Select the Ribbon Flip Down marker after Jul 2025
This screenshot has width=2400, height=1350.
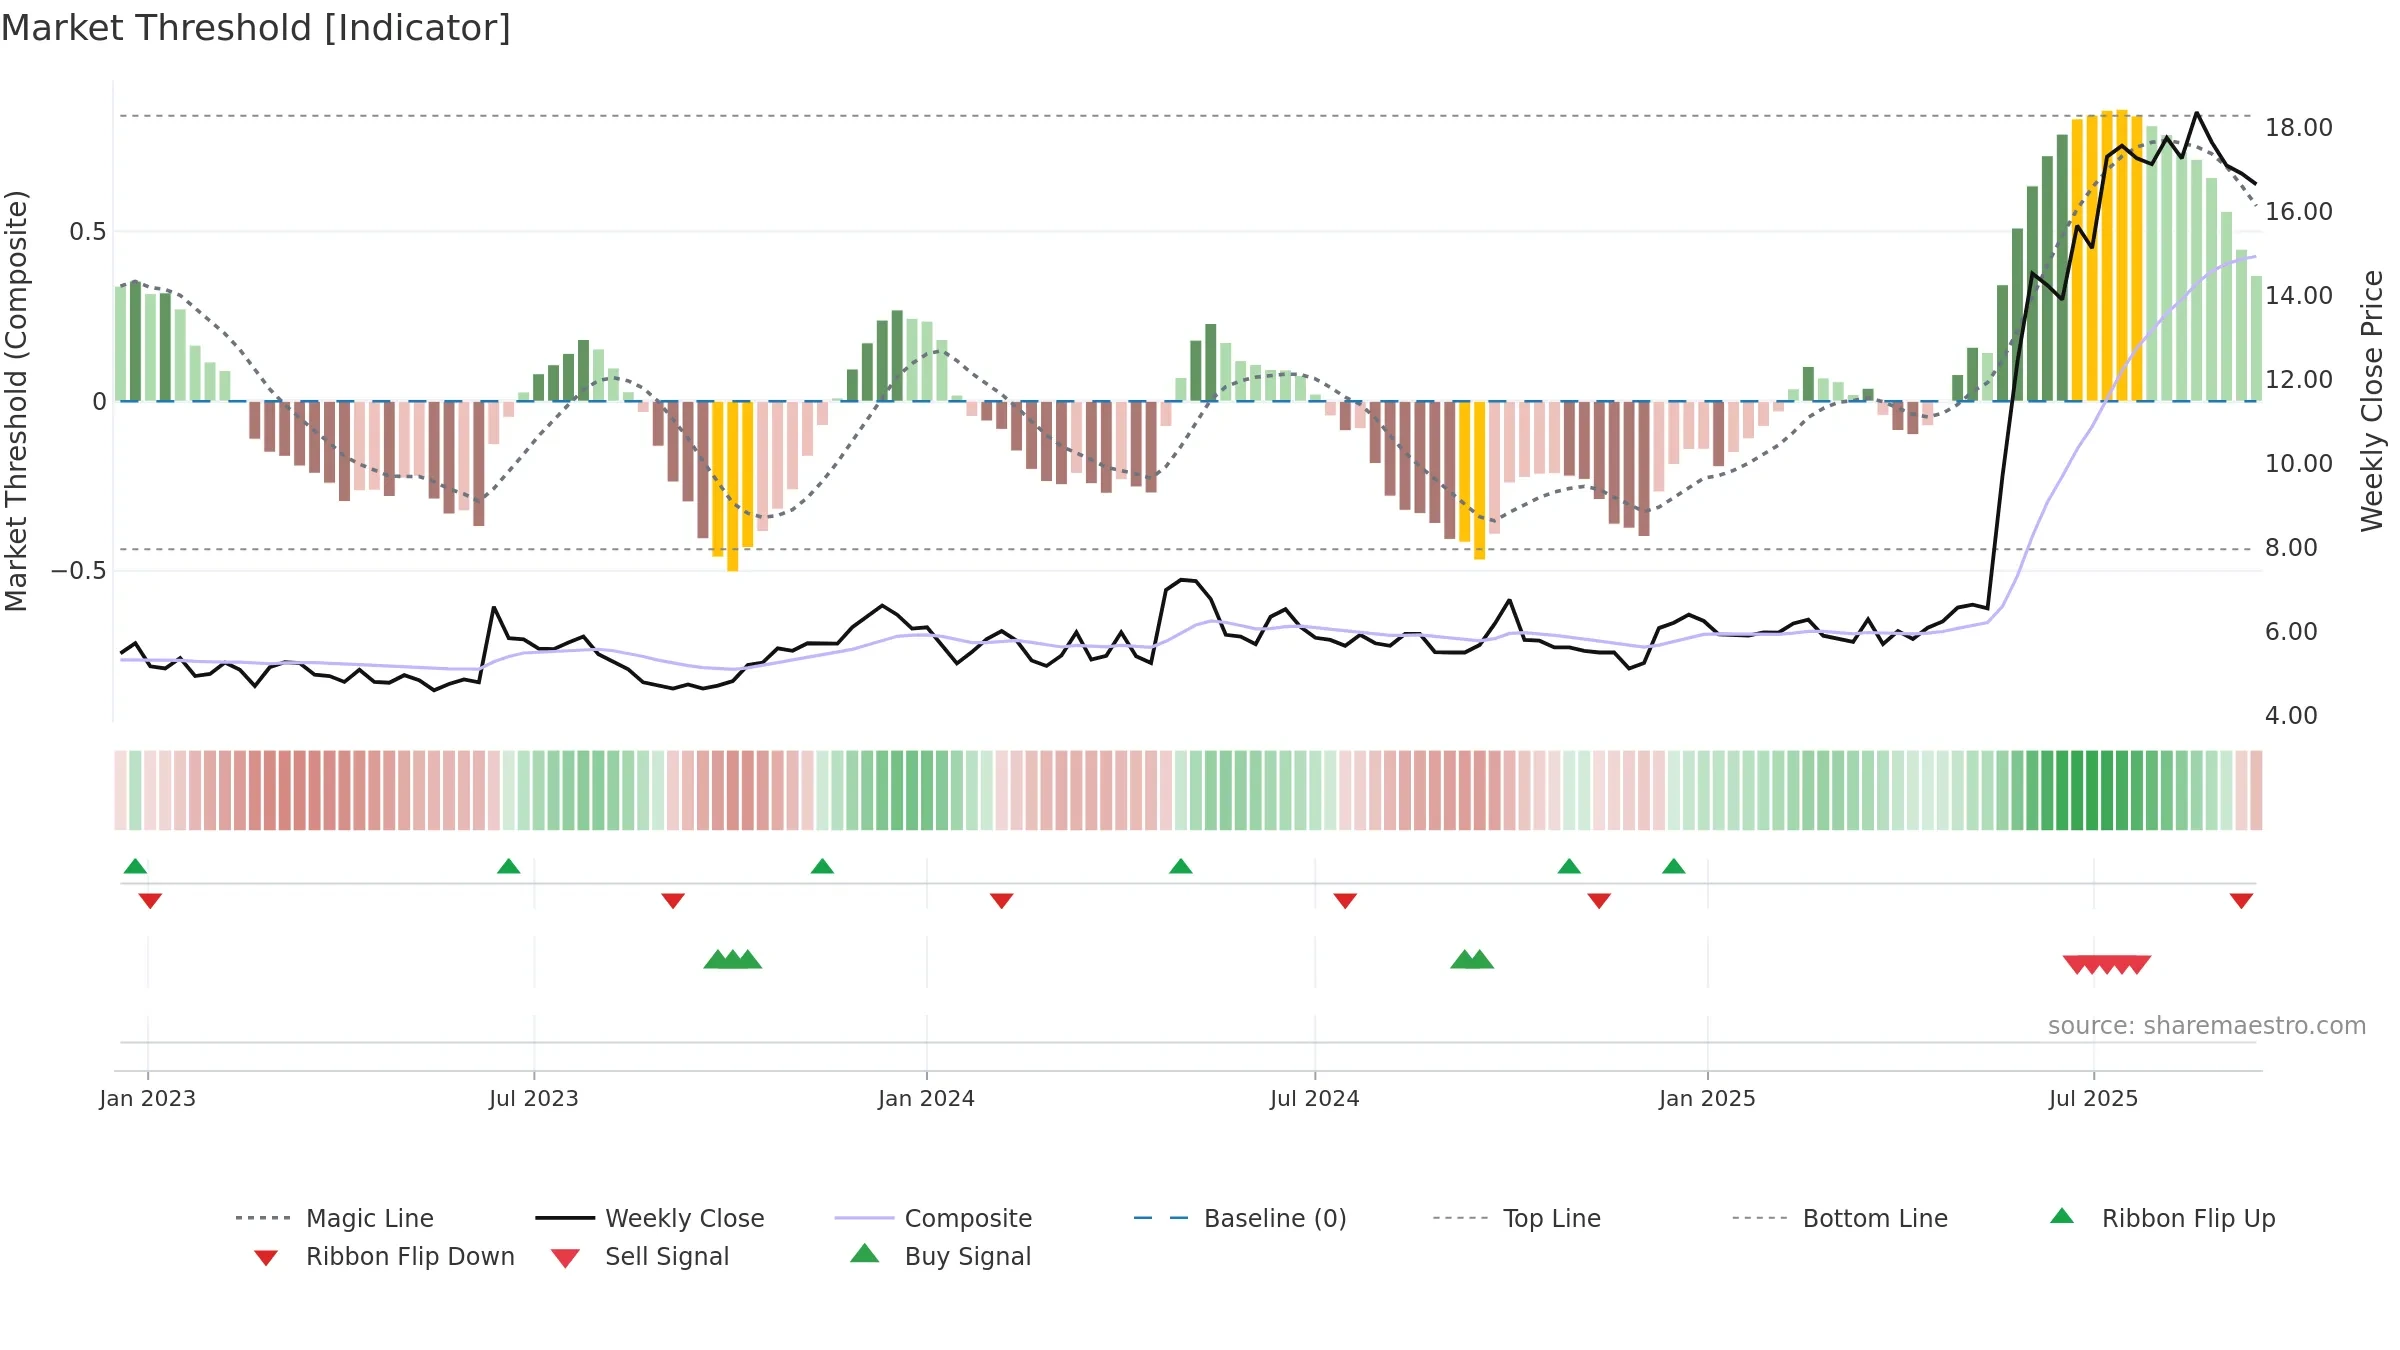click(x=2241, y=901)
